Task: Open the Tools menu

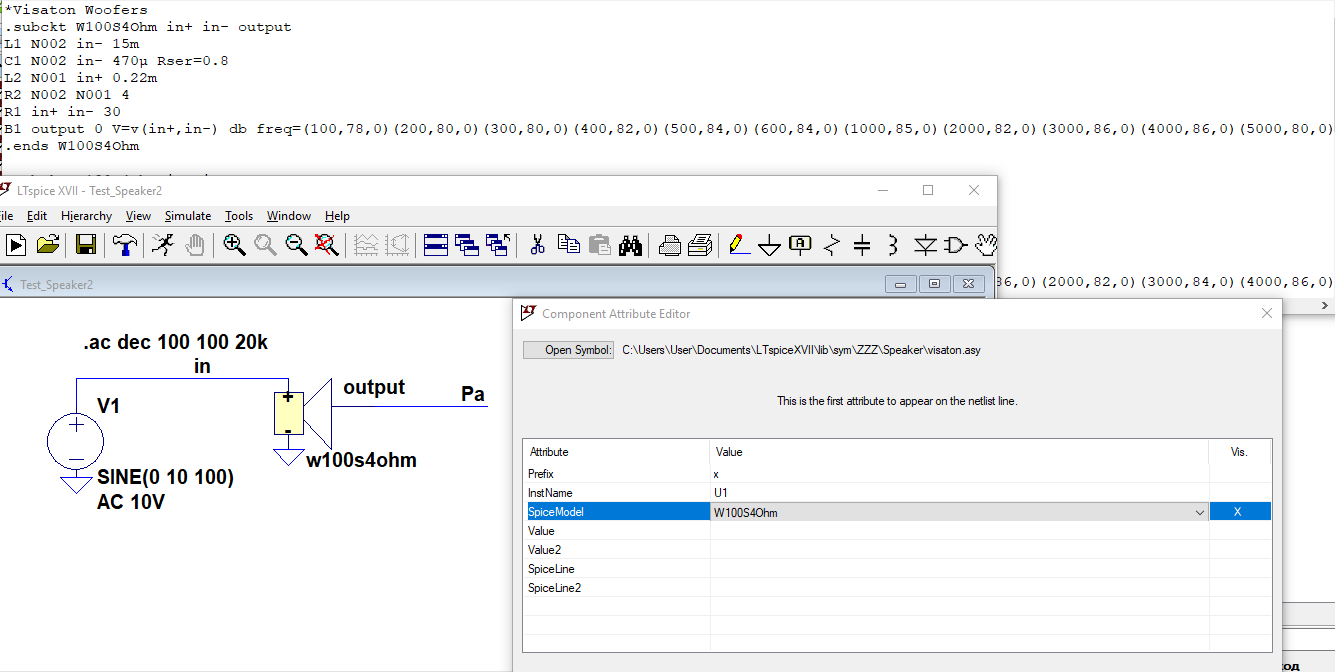Action: coord(239,216)
